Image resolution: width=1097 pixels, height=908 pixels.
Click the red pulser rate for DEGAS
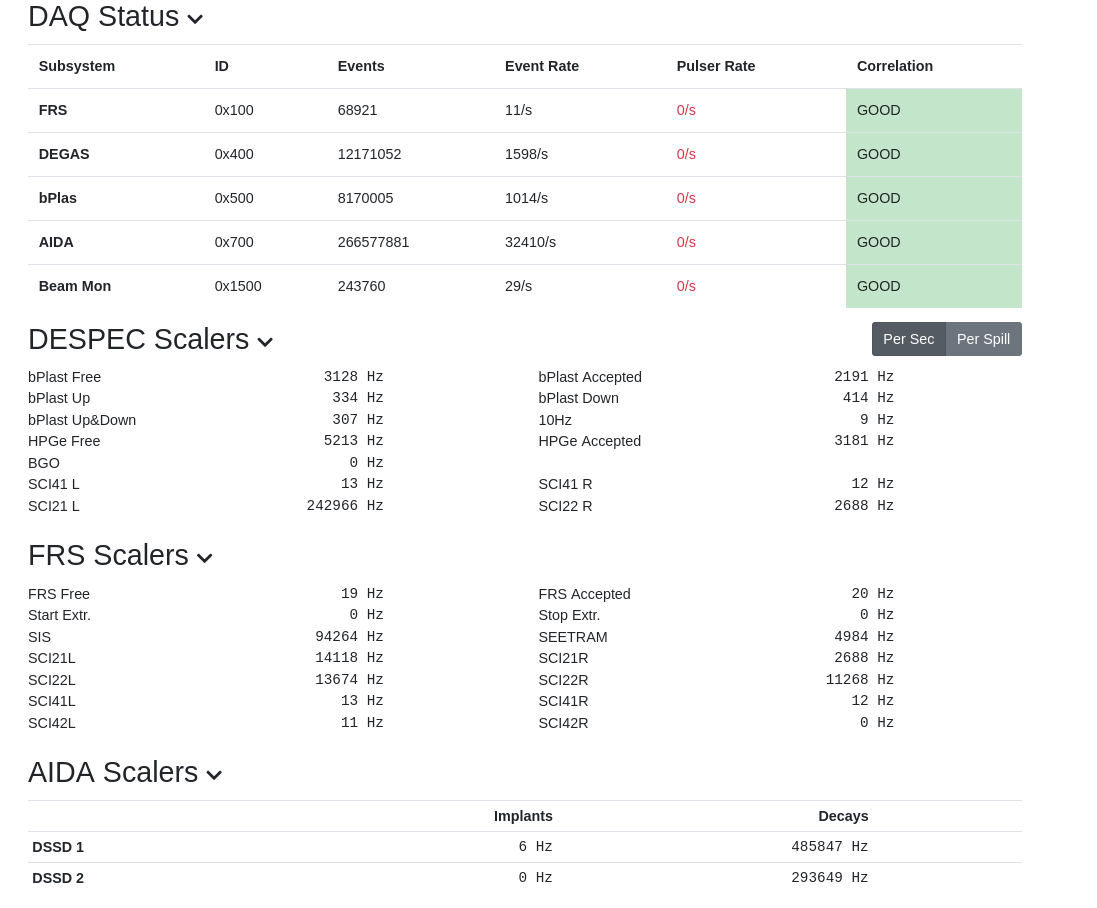coord(686,154)
